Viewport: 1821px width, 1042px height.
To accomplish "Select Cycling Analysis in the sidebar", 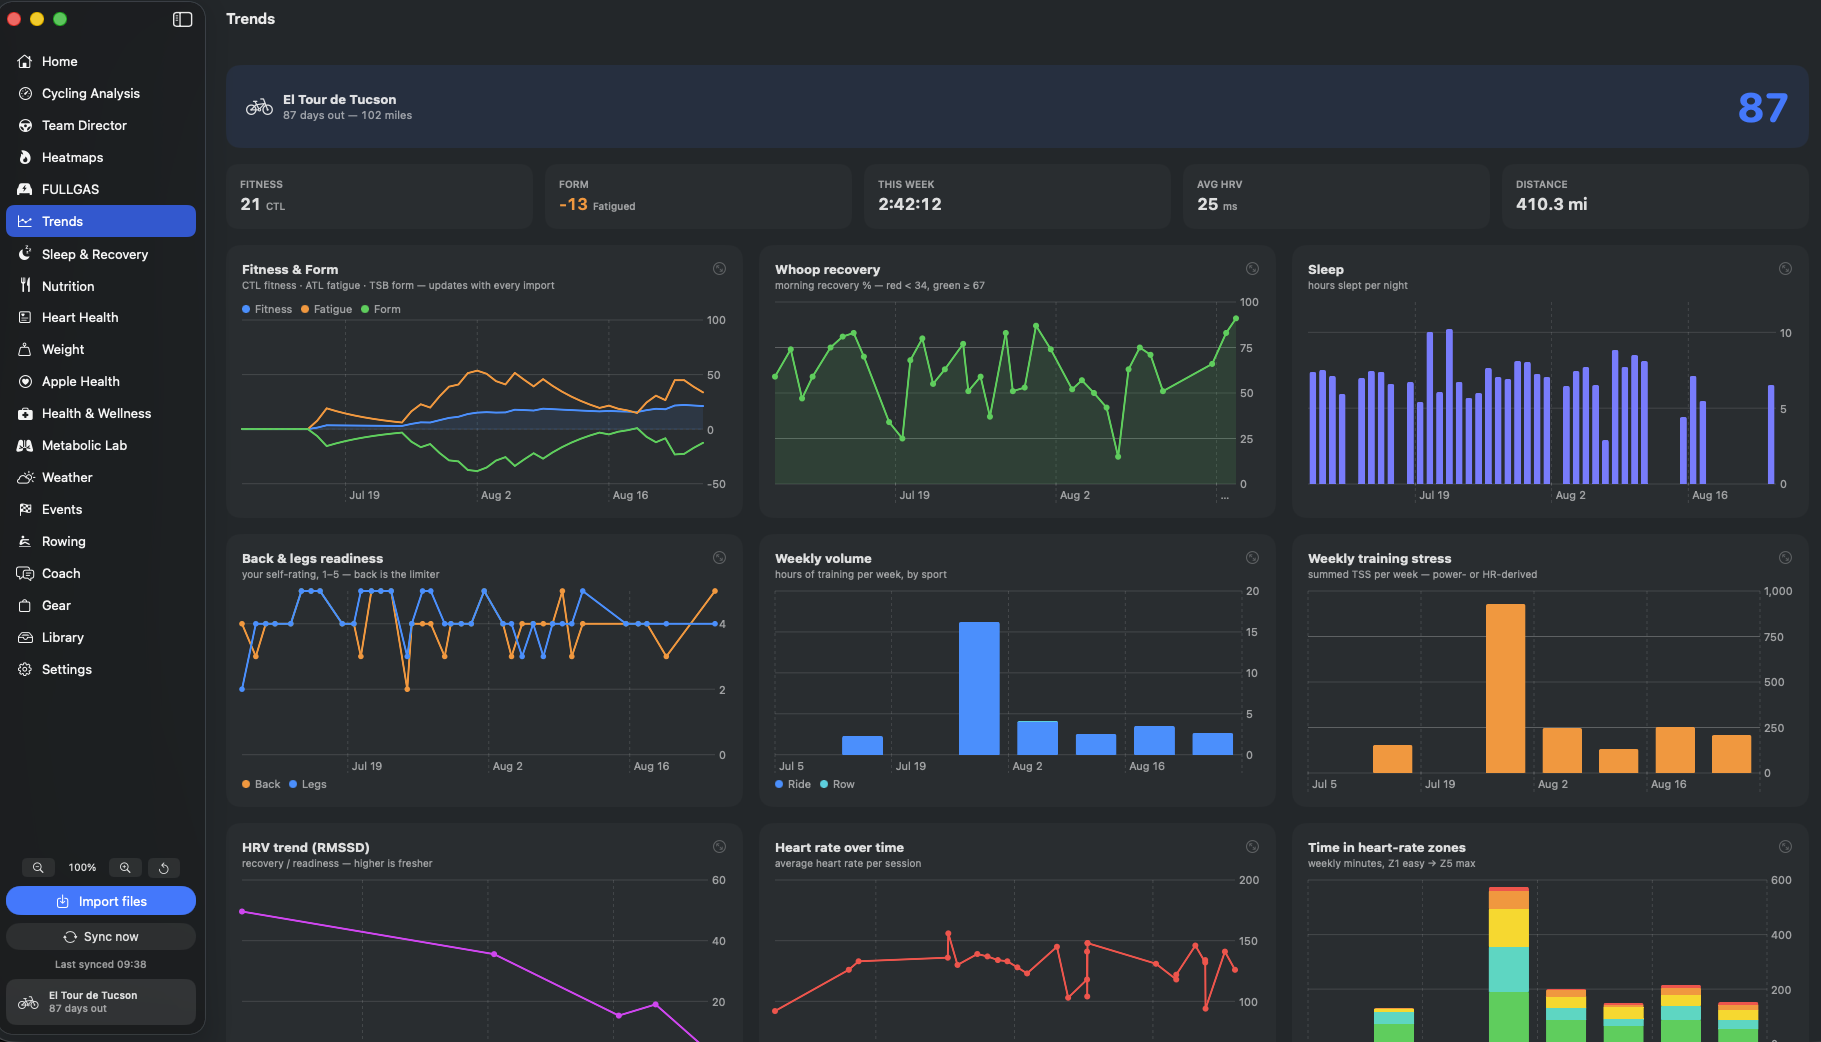I will point(101,93).
